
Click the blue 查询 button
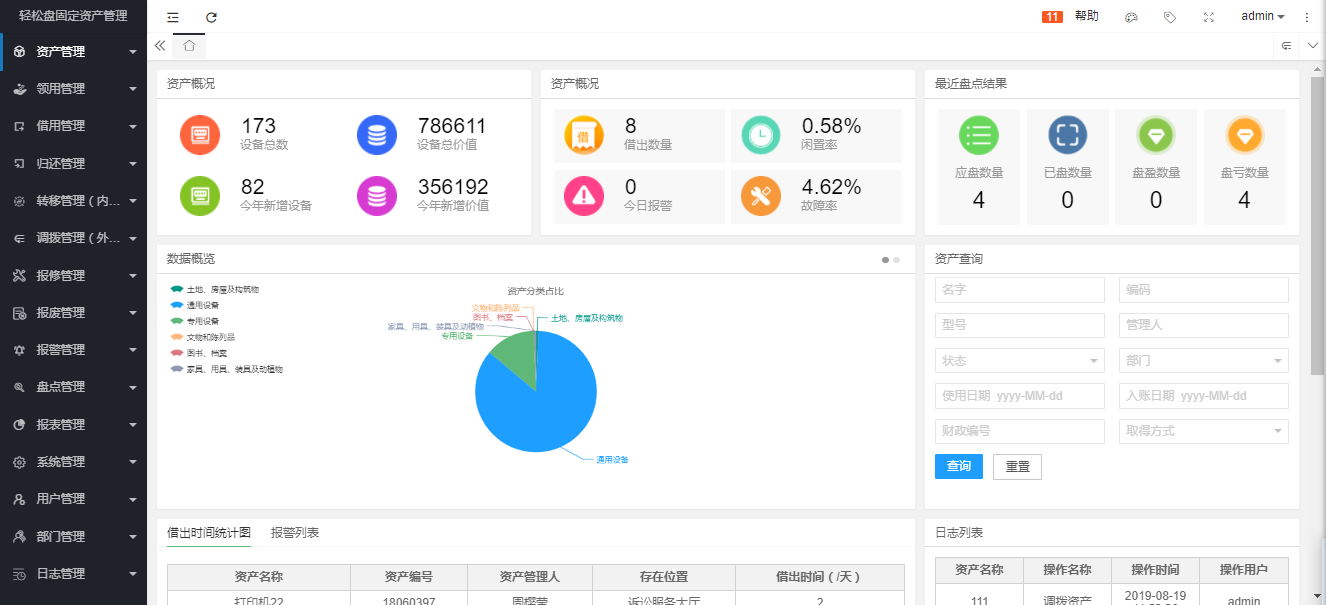pyautogui.click(x=958, y=467)
